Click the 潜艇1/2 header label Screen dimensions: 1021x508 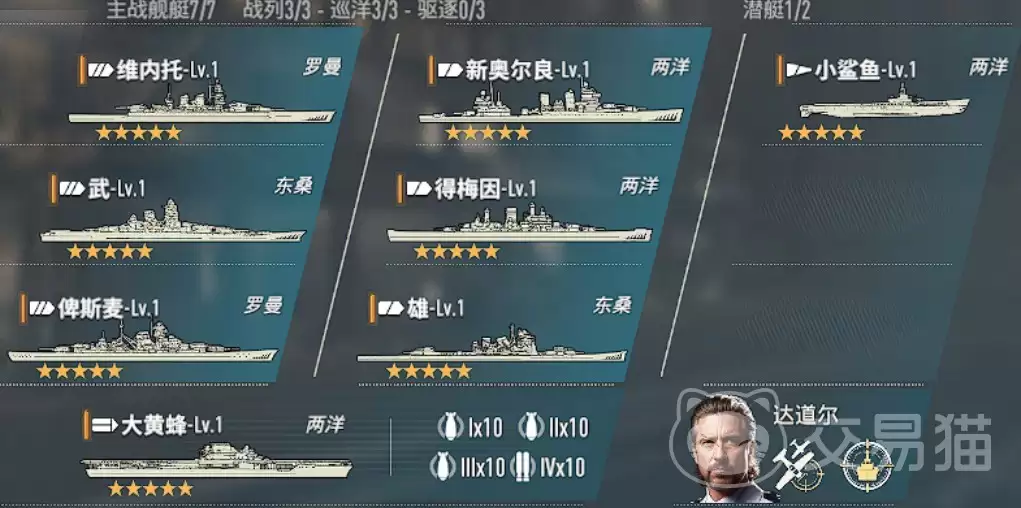(x=777, y=10)
